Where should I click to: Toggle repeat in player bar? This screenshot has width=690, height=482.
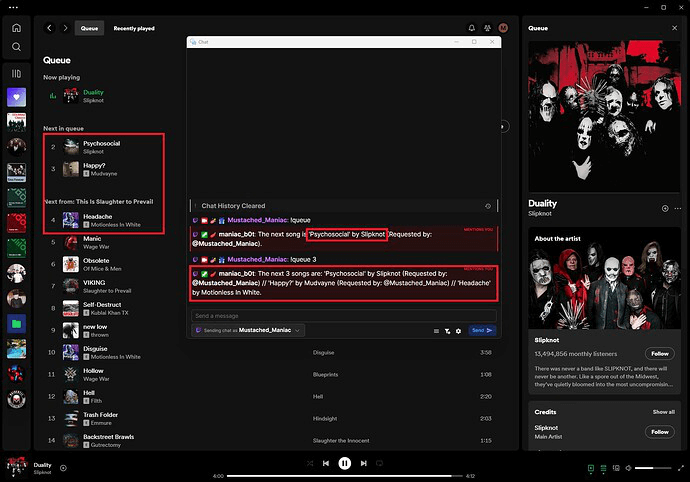pyautogui.click(x=379, y=463)
